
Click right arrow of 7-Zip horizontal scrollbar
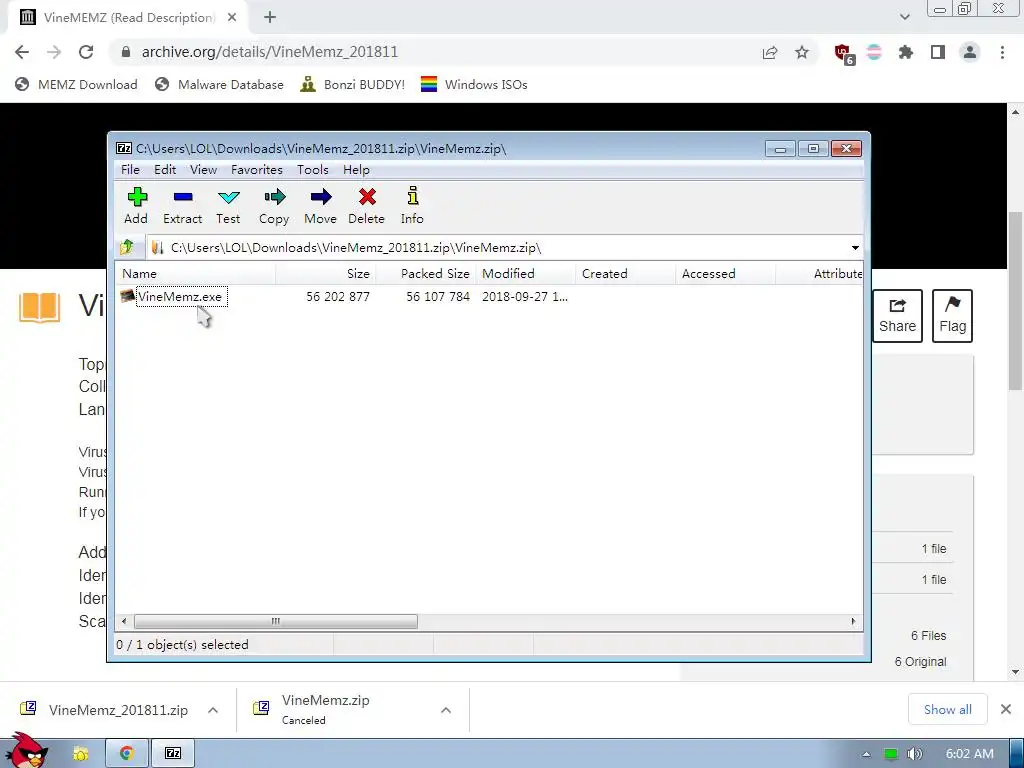click(x=853, y=621)
